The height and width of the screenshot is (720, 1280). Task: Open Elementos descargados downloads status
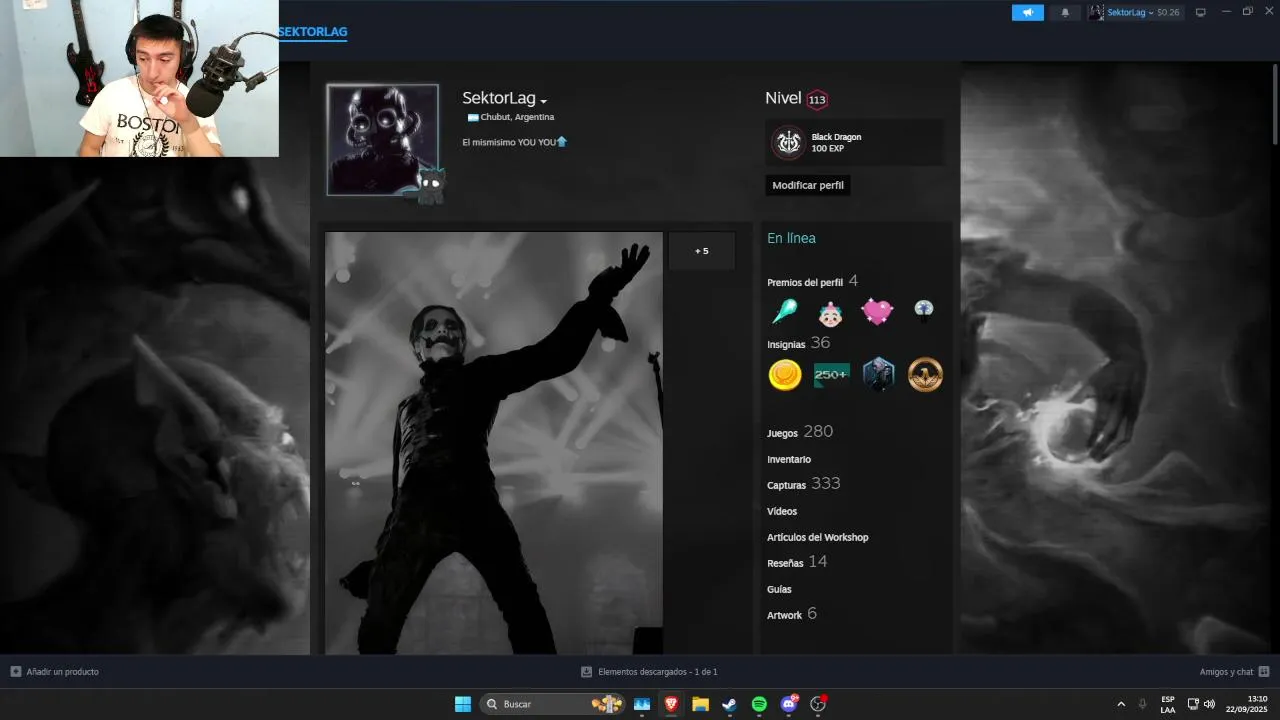(x=649, y=672)
